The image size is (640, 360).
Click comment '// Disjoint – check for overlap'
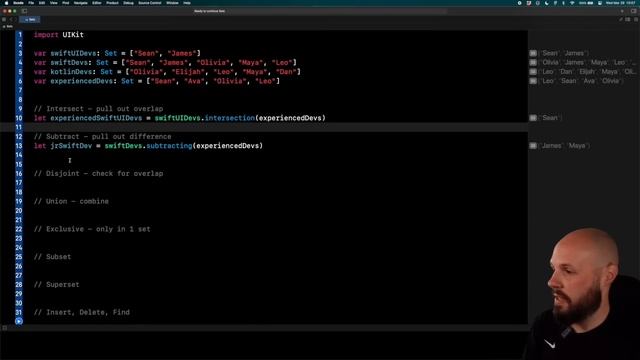98,173
